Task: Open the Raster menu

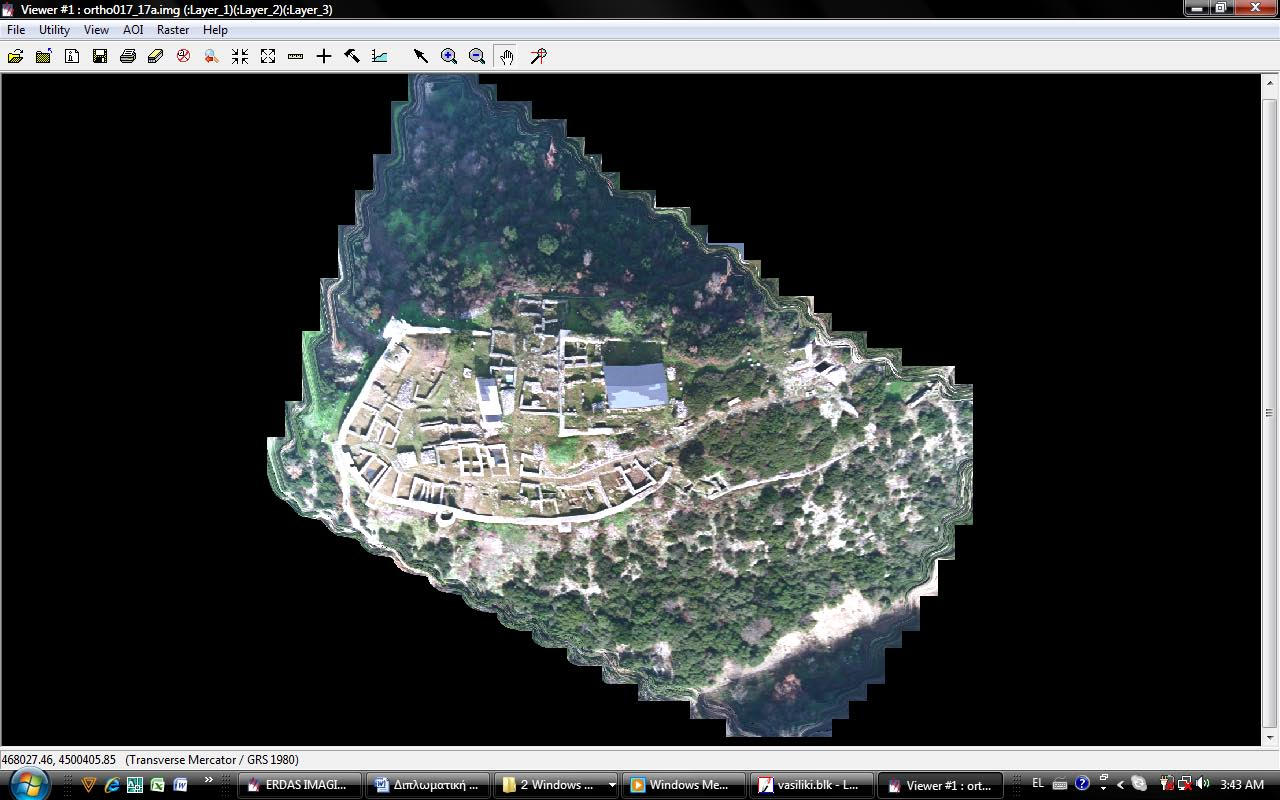Action: pos(173,30)
